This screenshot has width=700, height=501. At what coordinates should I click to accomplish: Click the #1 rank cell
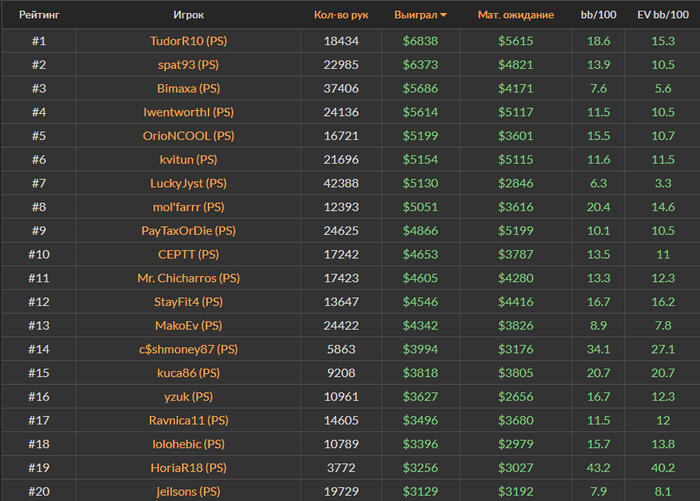pos(38,40)
